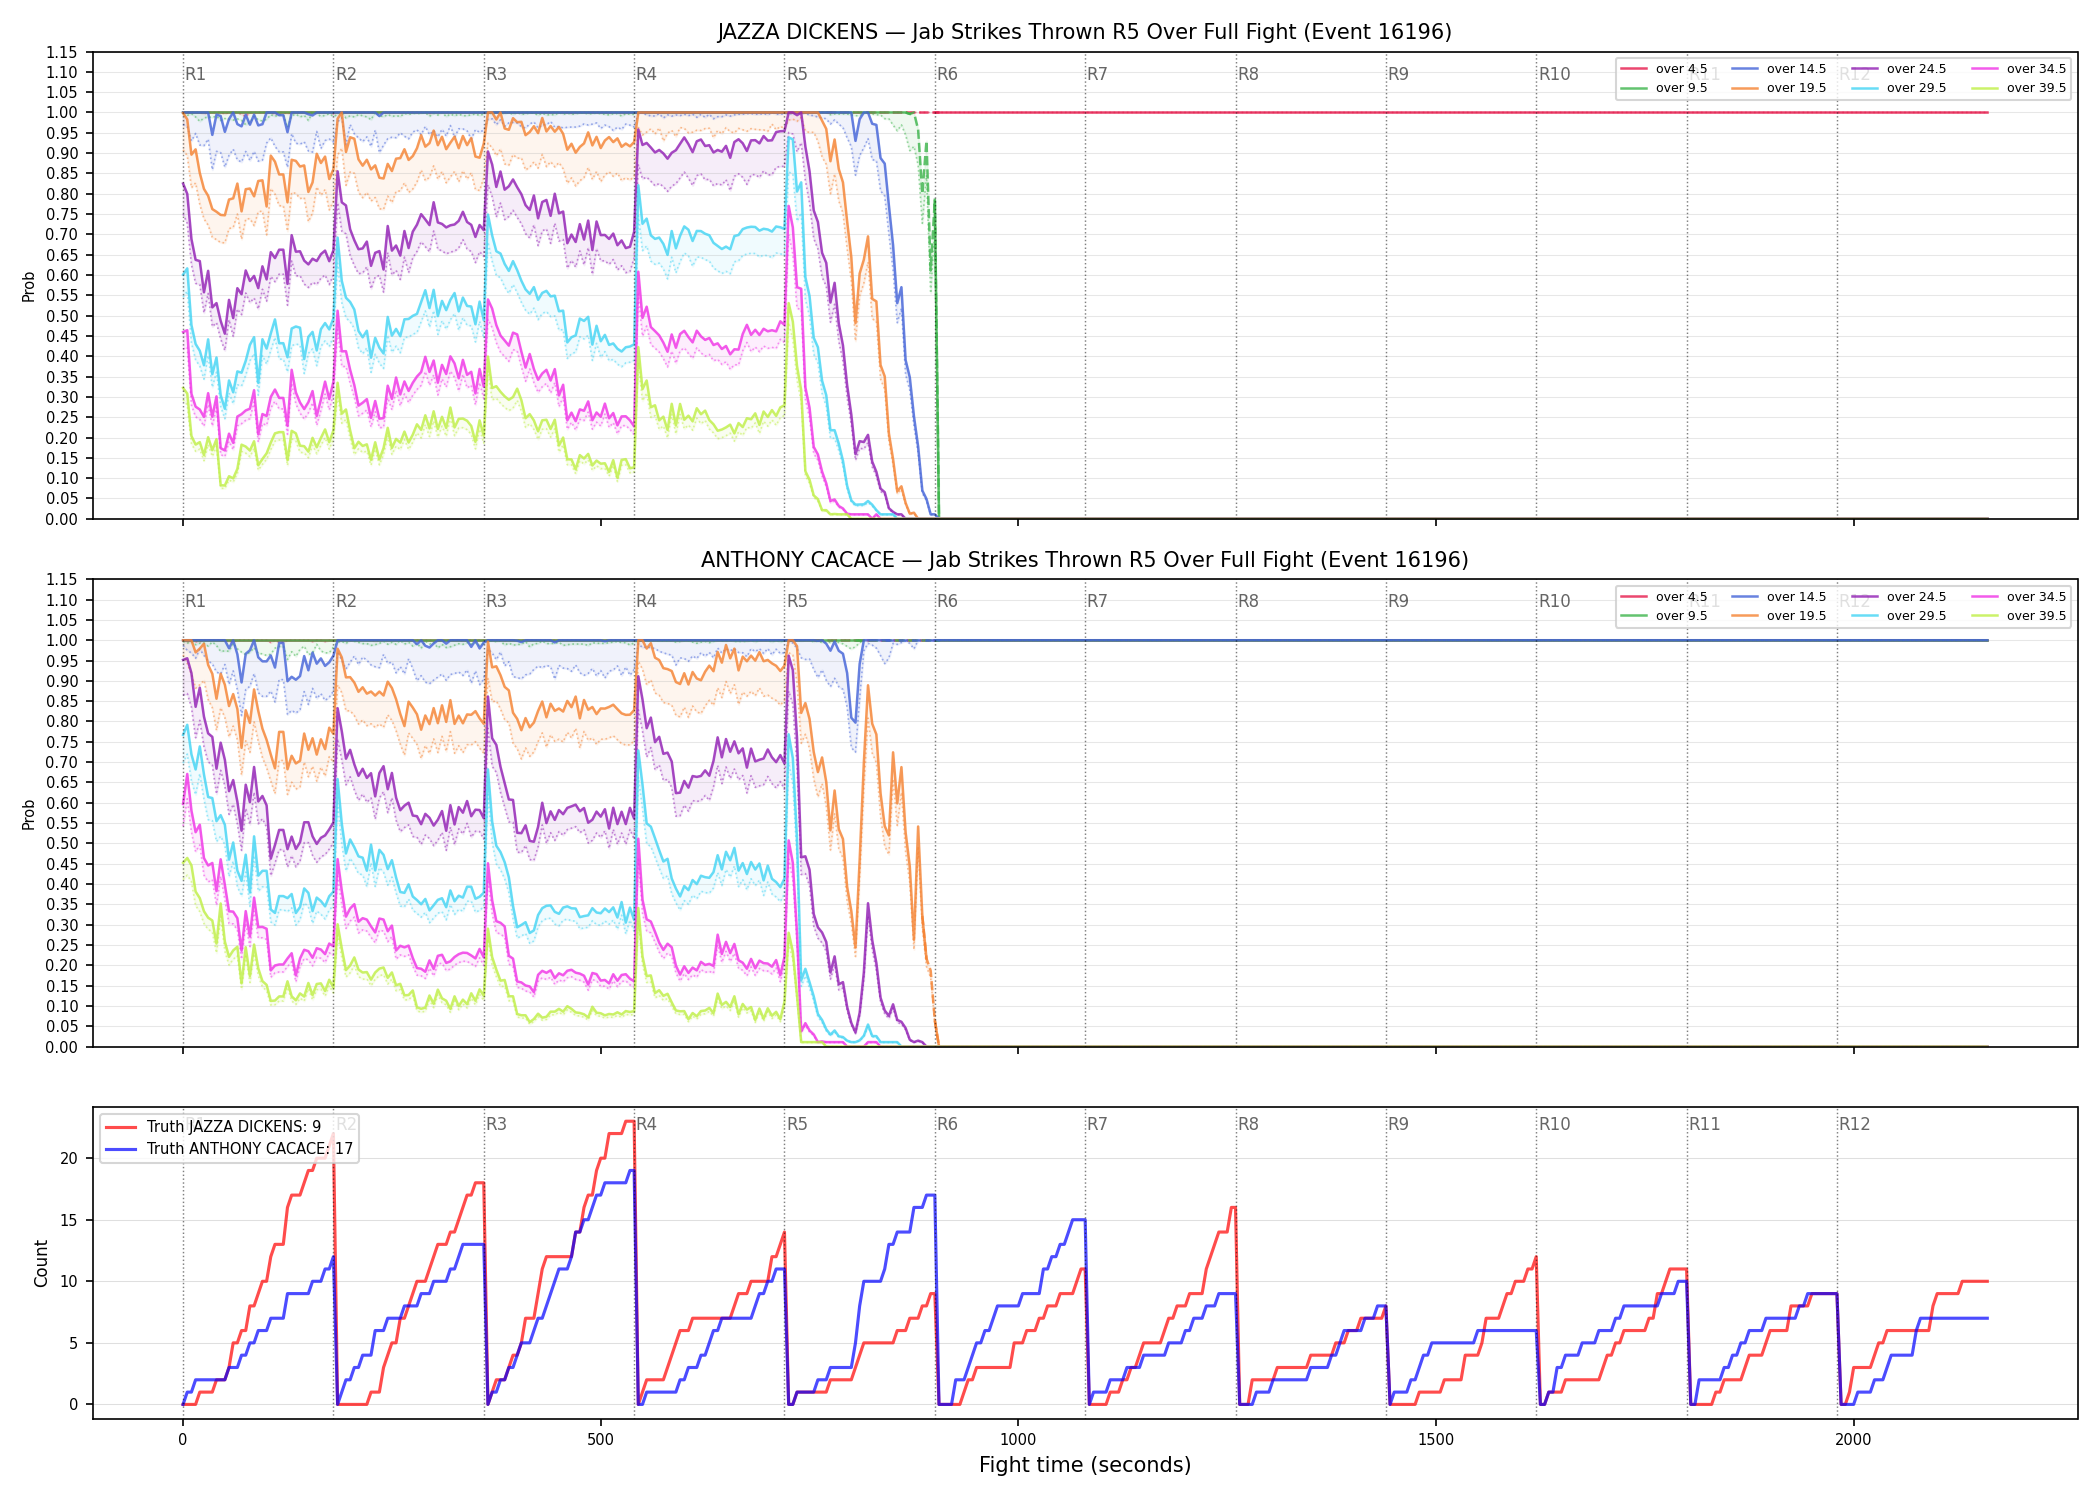Click 0.50 tick on Dickens chart y-axis
The height and width of the screenshot is (1500, 2100).
(61, 316)
